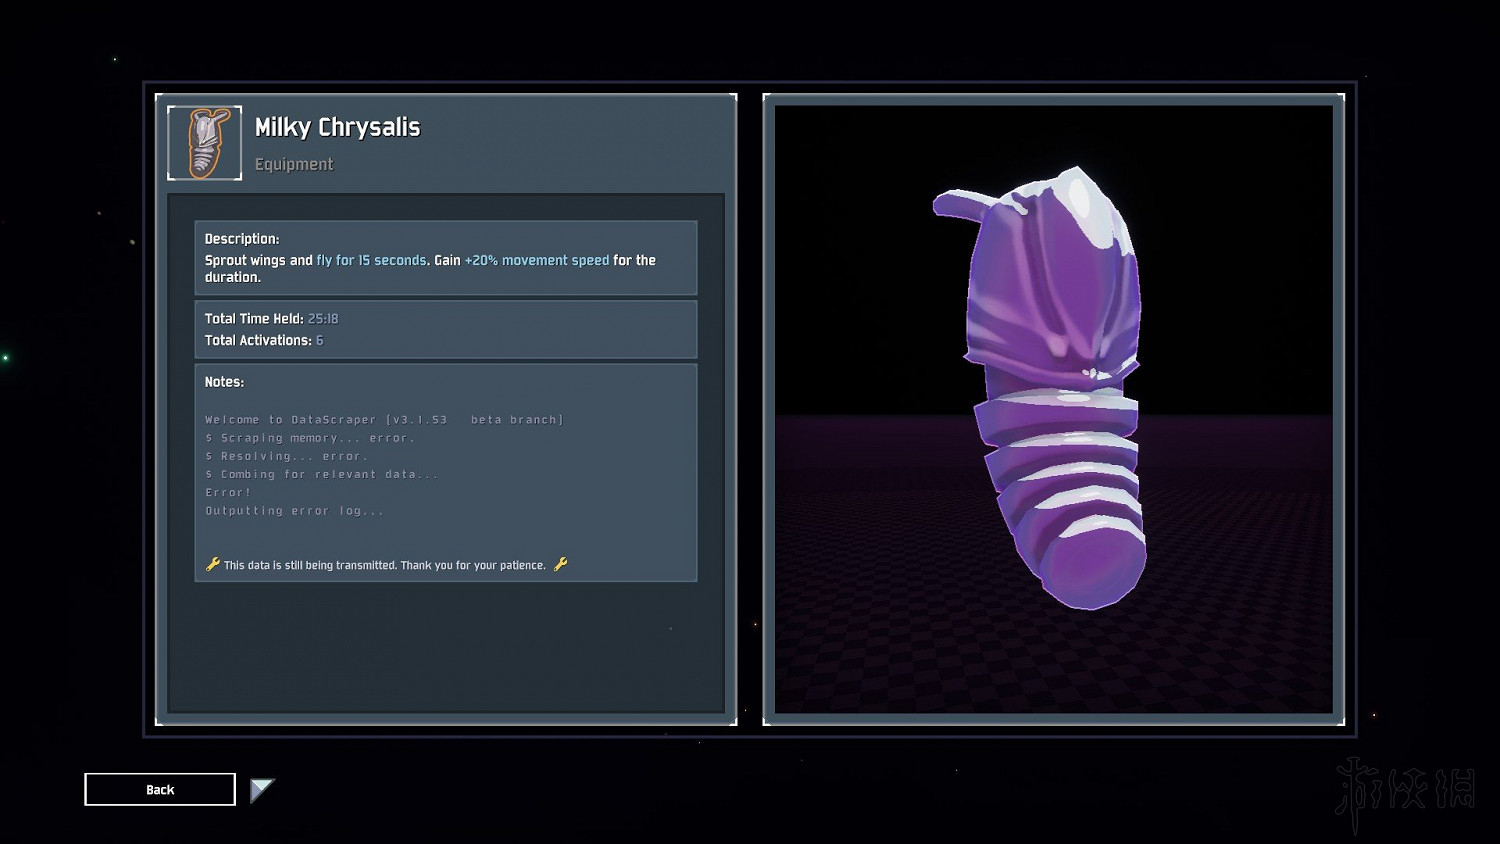1500x844 pixels.
Task: Click the Notes heading
Action: (x=224, y=382)
